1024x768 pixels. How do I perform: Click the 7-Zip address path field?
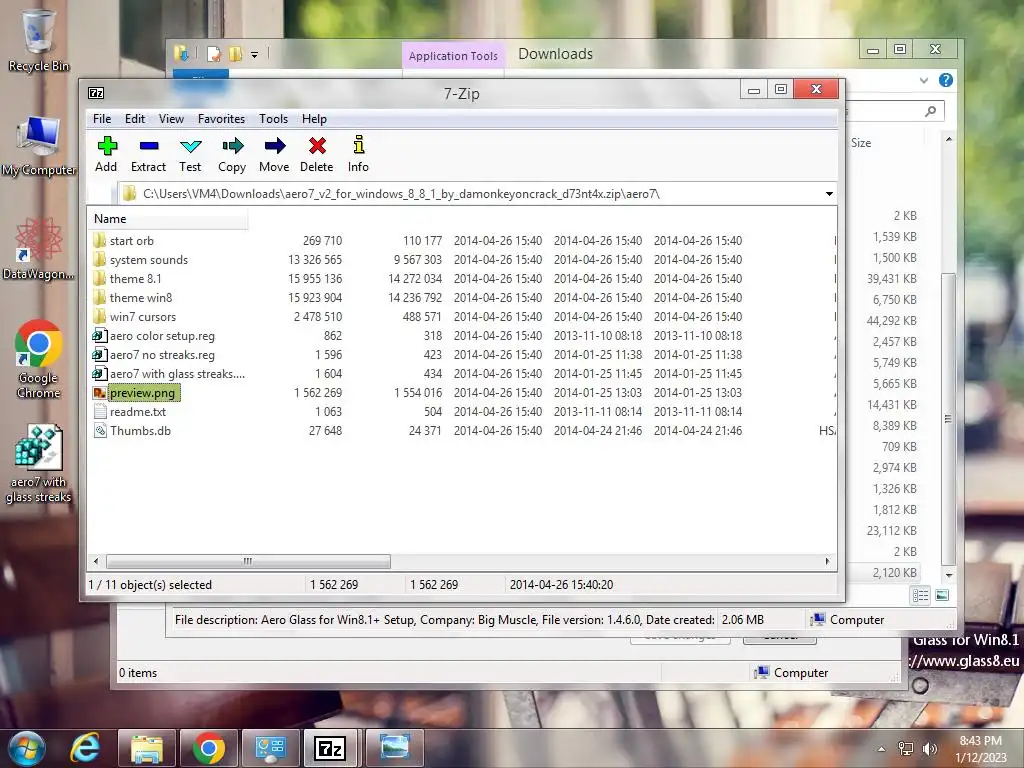pos(478,194)
